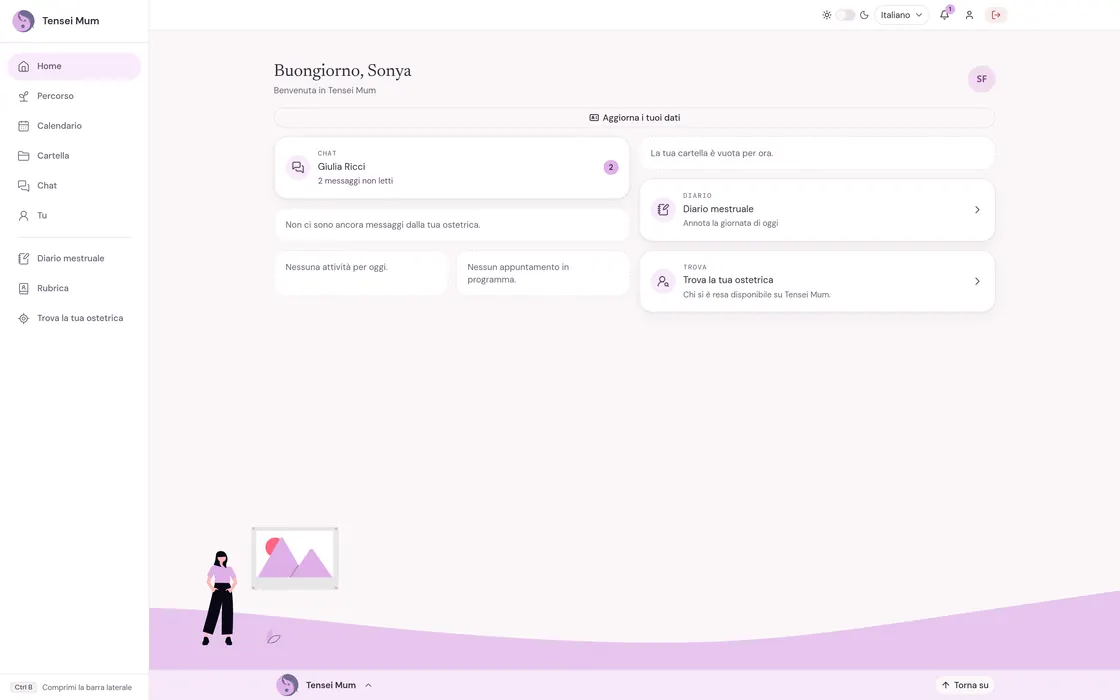The width and height of the screenshot is (1120, 700).
Task: Click 'Nessuna attività per oggi.' text
Action: (x=336, y=267)
